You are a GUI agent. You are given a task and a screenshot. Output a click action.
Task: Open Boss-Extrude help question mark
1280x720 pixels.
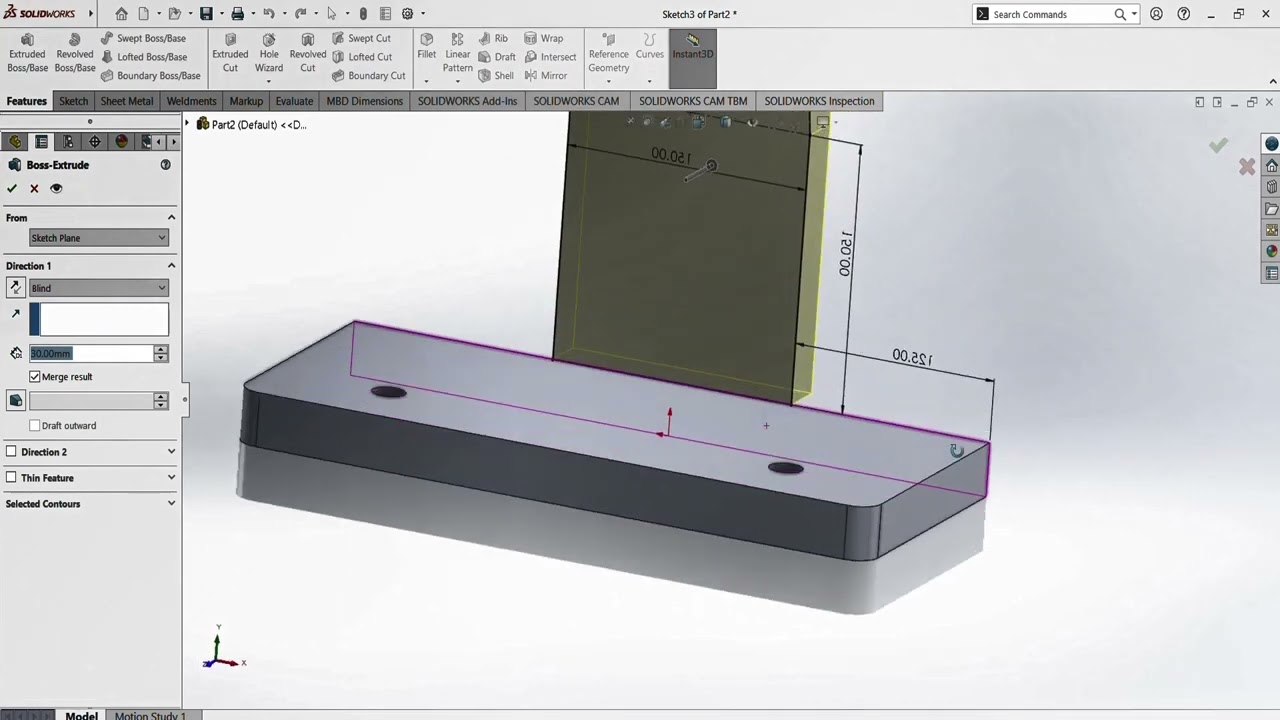pos(166,165)
